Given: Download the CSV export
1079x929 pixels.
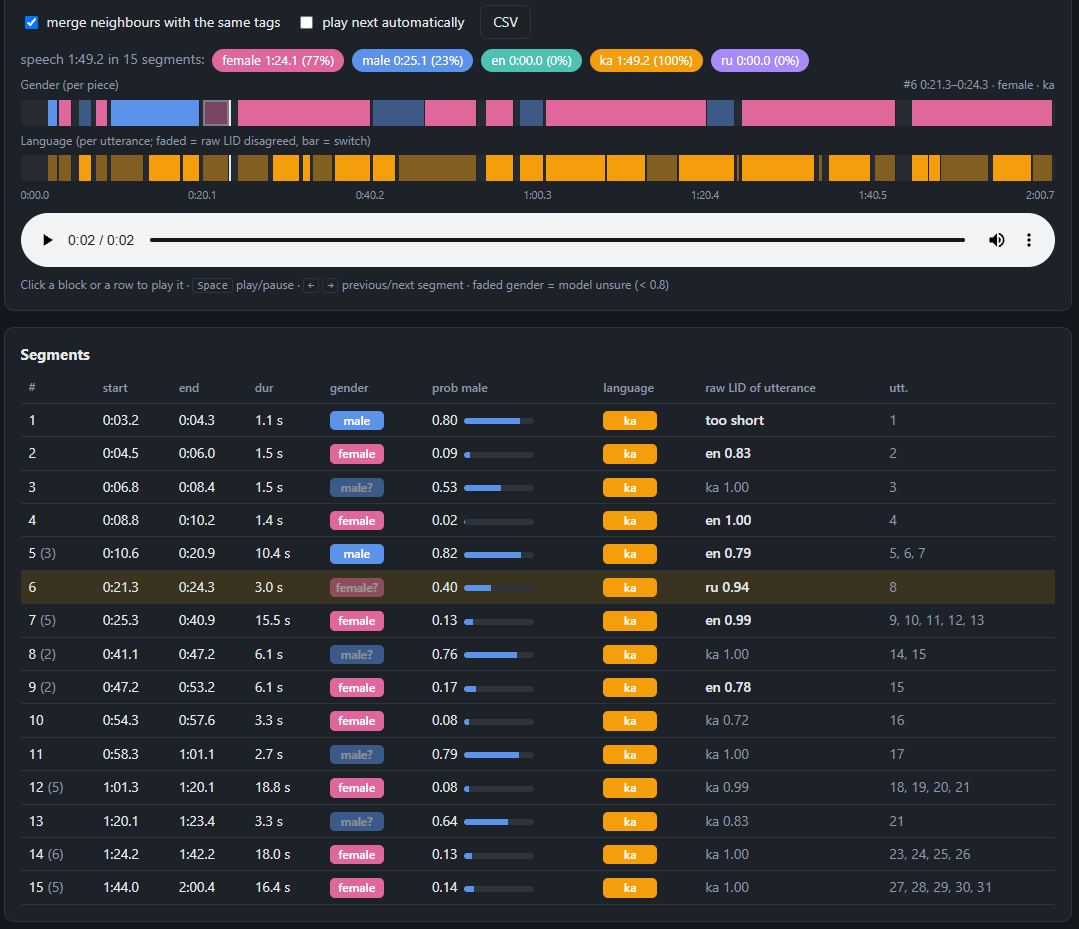Looking at the screenshot, I should pyautogui.click(x=505, y=22).
